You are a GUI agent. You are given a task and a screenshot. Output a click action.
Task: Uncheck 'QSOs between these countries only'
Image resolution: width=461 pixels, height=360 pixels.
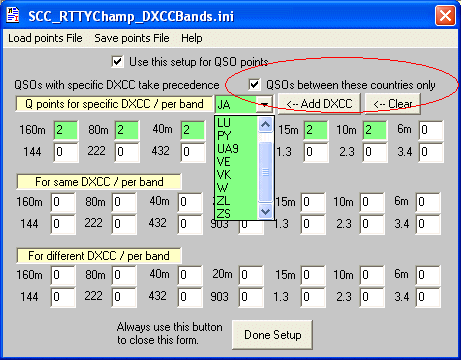point(254,85)
